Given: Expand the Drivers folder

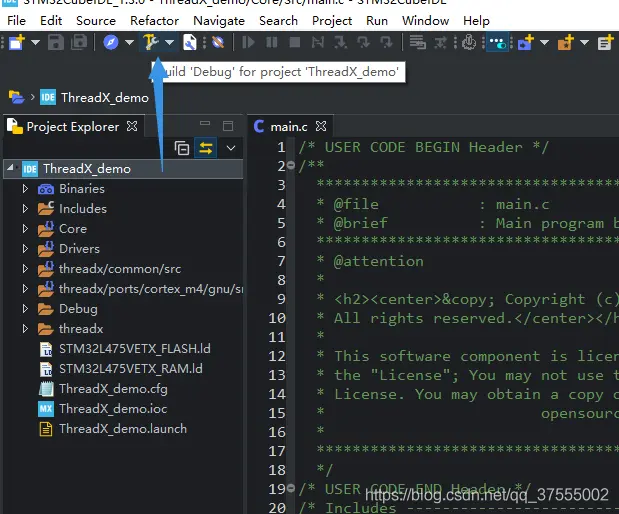Looking at the screenshot, I should click(25, 249).
